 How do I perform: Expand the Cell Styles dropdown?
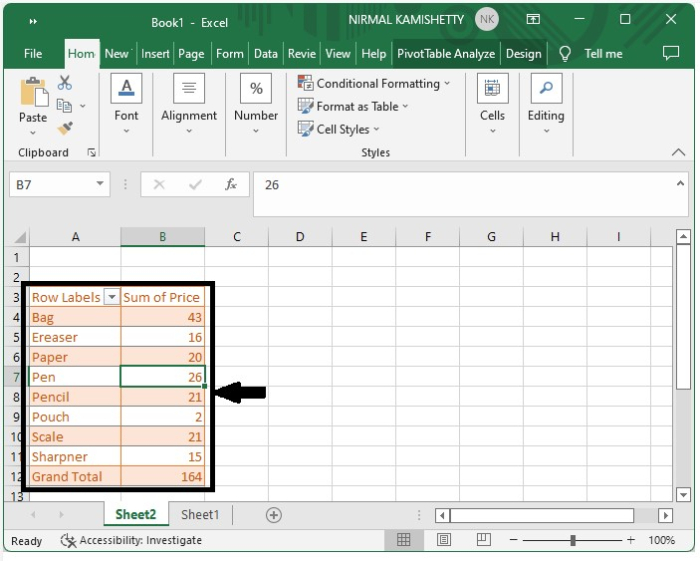click(x=376, y=129)
